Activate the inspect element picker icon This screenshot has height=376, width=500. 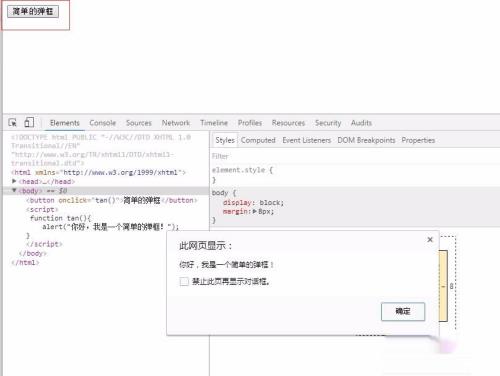tap(13, 123)
